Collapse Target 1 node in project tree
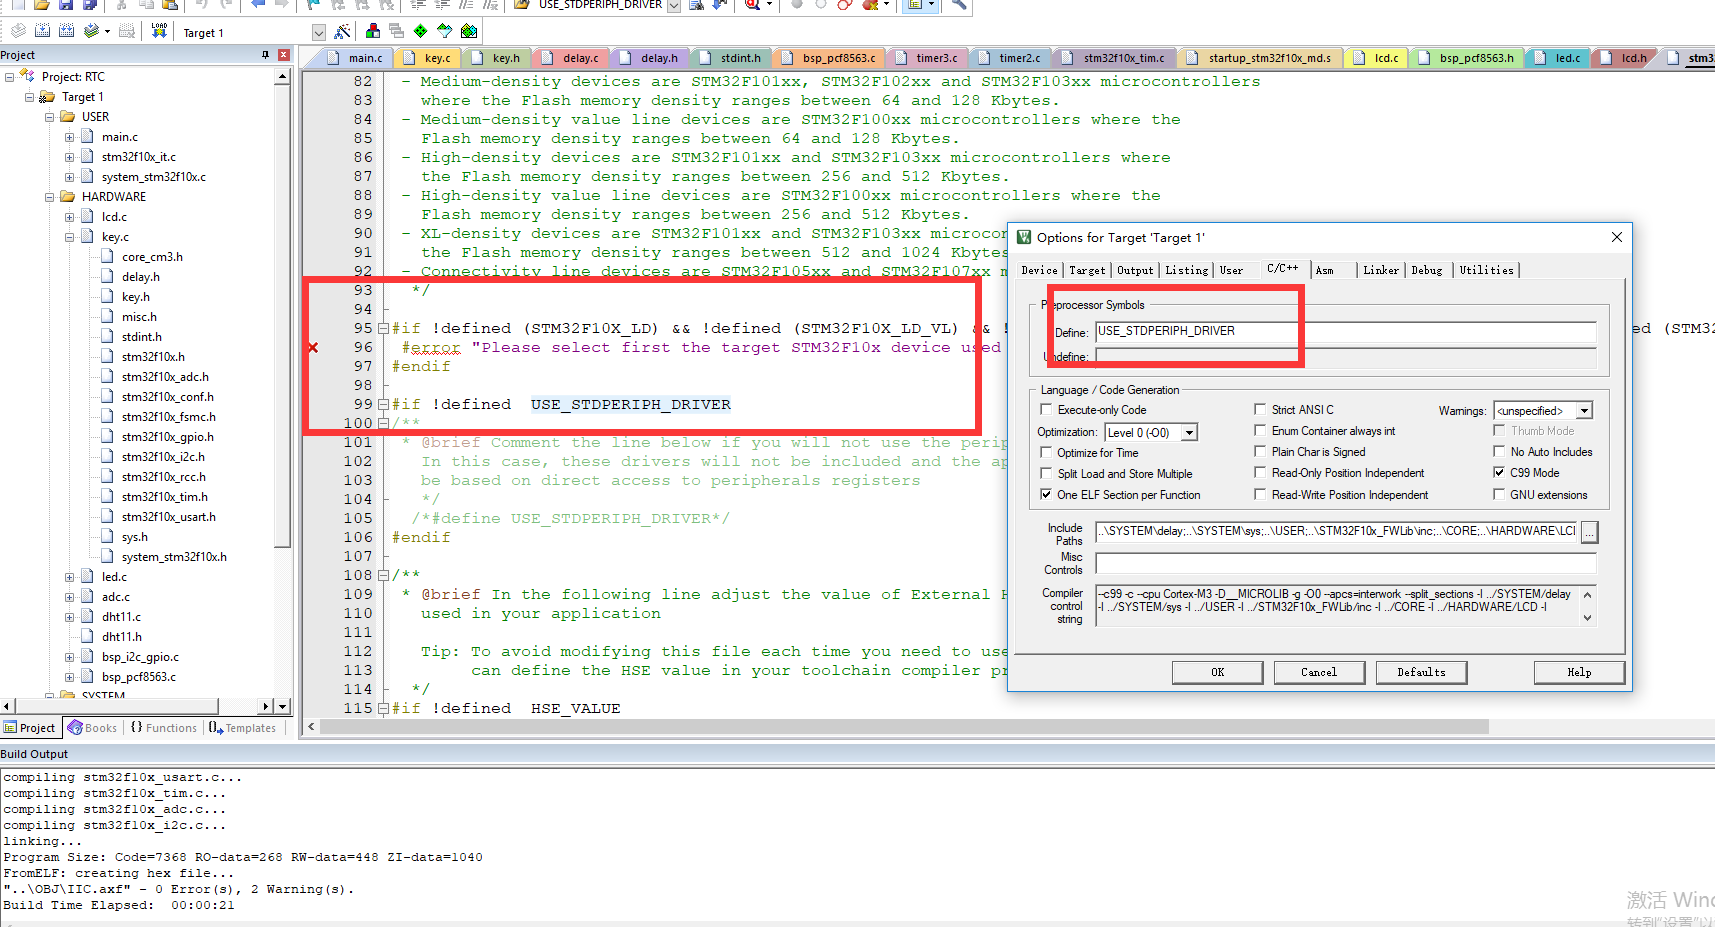Viewport: 1715px width, 927px height. 30,97
